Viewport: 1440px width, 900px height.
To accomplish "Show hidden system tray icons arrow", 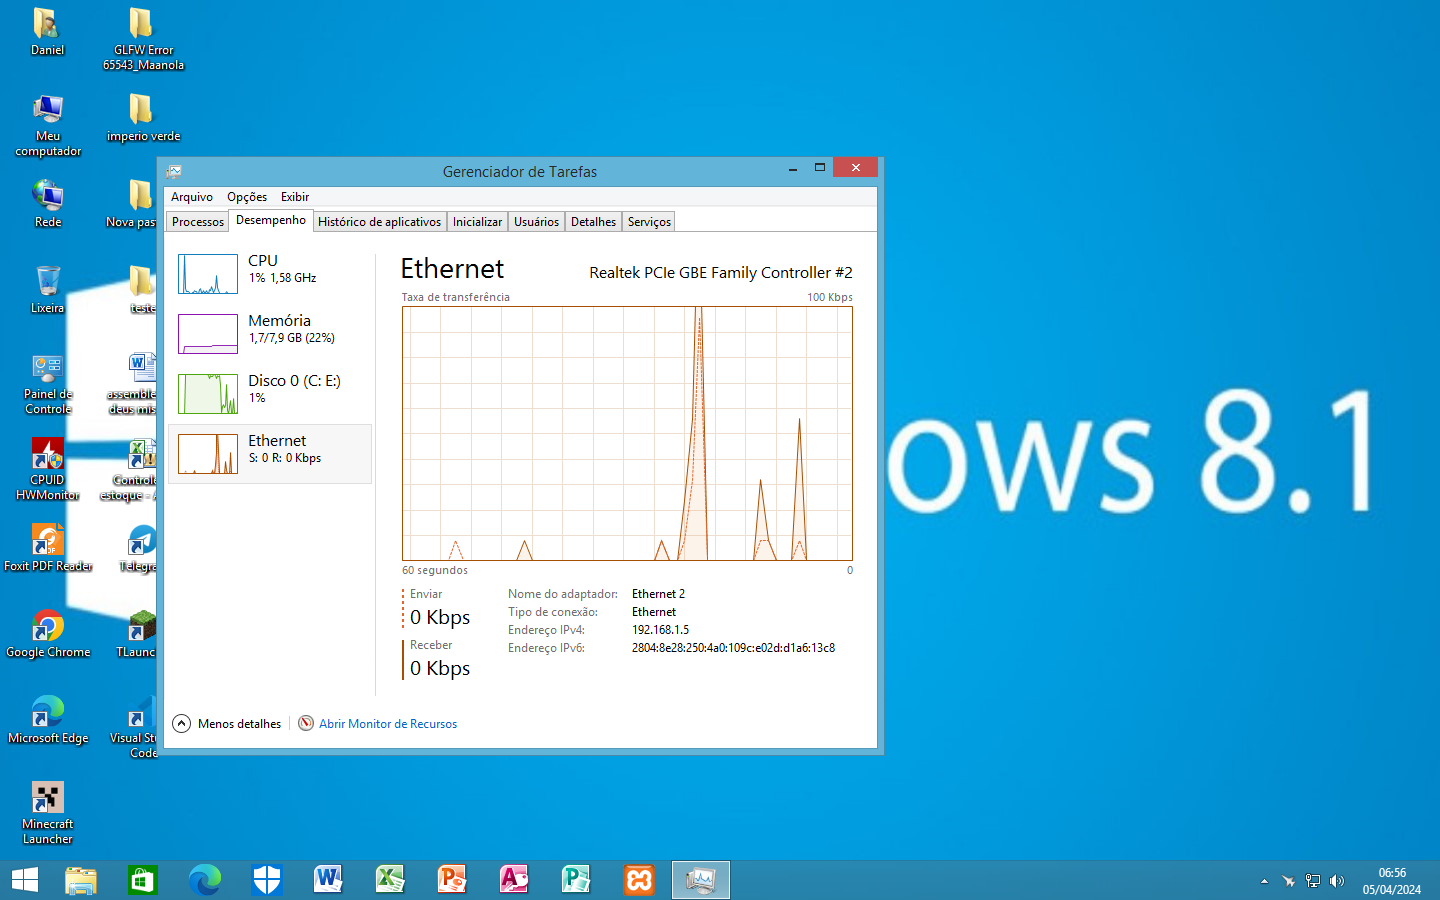I will (x=1264, y=881).
